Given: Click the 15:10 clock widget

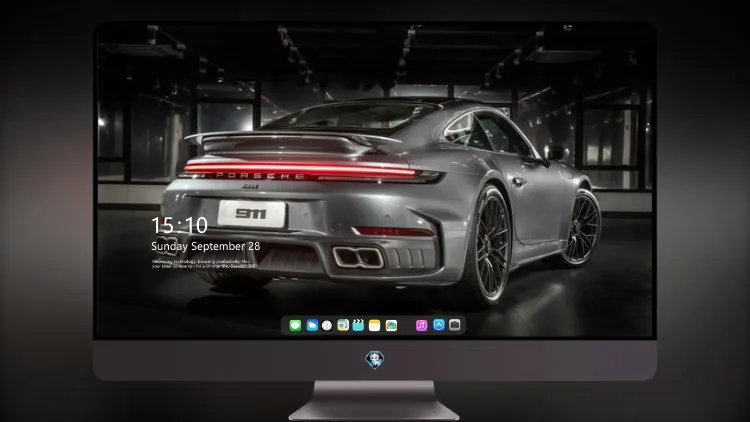Looking at the screenshot, I should pyautogui.click(x=179, y=225).
